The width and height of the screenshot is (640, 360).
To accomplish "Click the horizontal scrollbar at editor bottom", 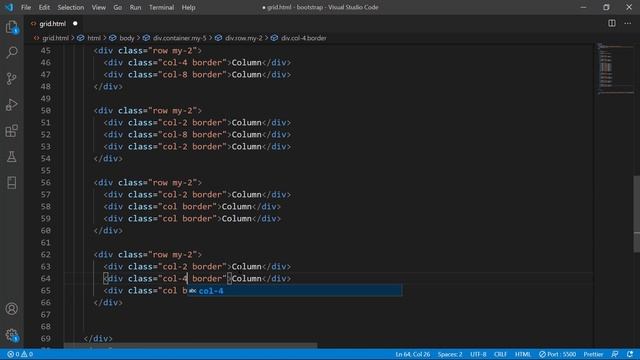I will [x=191, y=346].
